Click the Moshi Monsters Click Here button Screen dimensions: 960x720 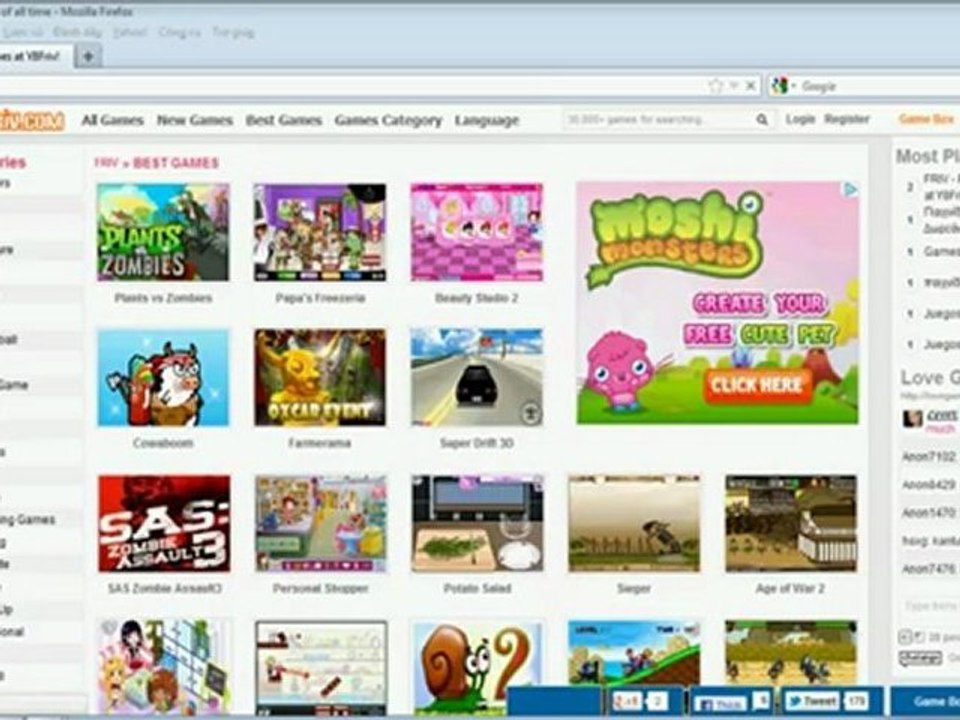[x=758, y=385]
